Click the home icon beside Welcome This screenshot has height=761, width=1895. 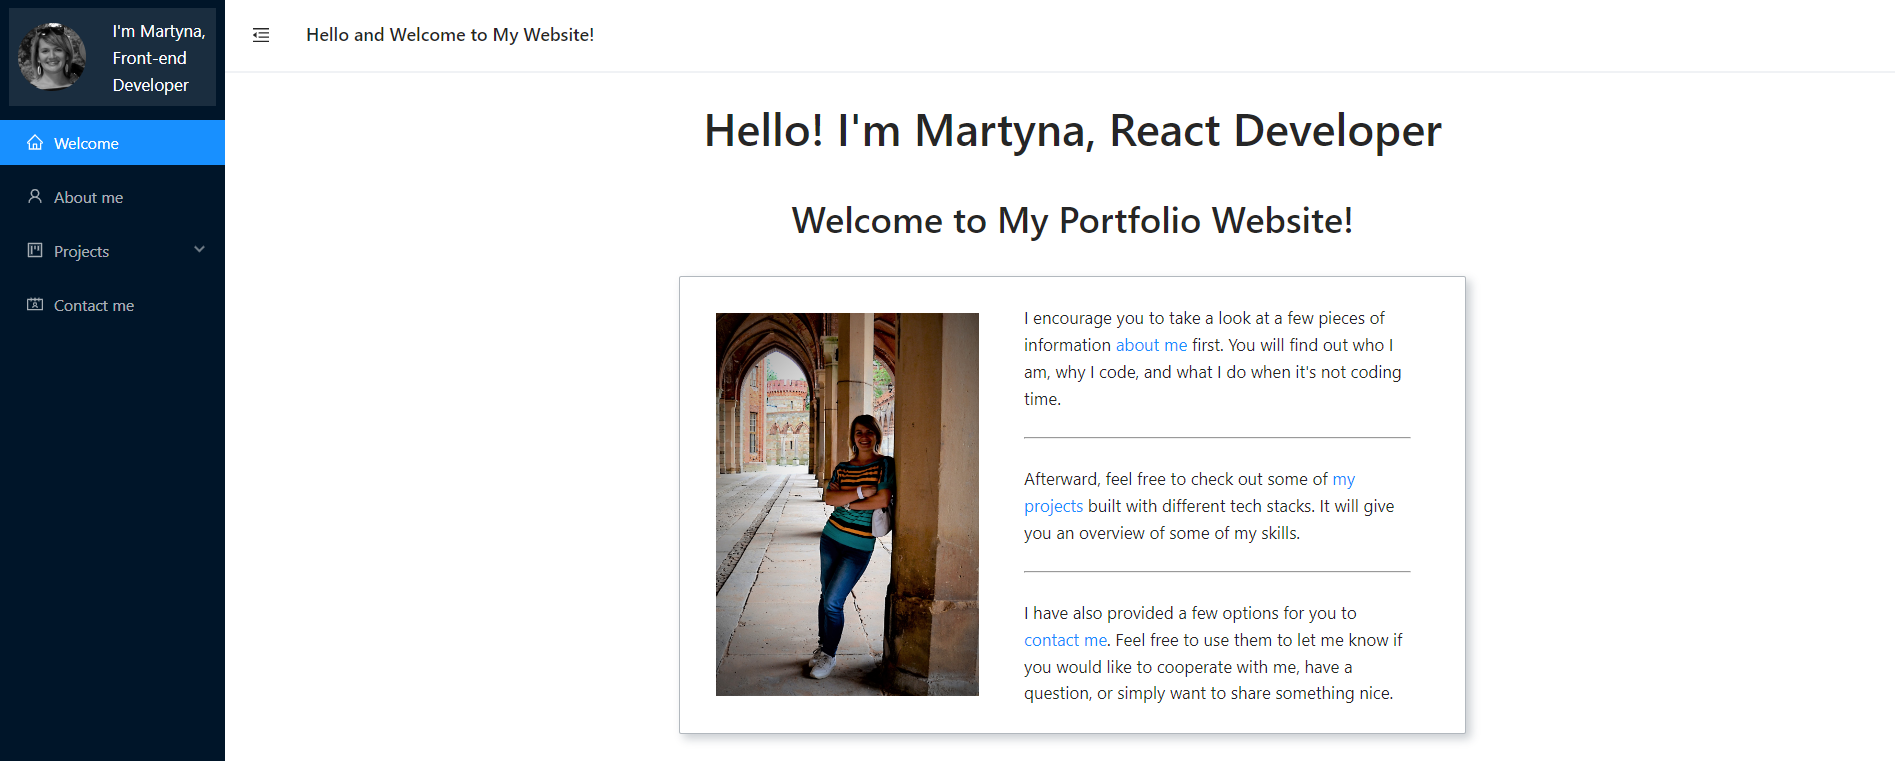click(x=35, y=142)
